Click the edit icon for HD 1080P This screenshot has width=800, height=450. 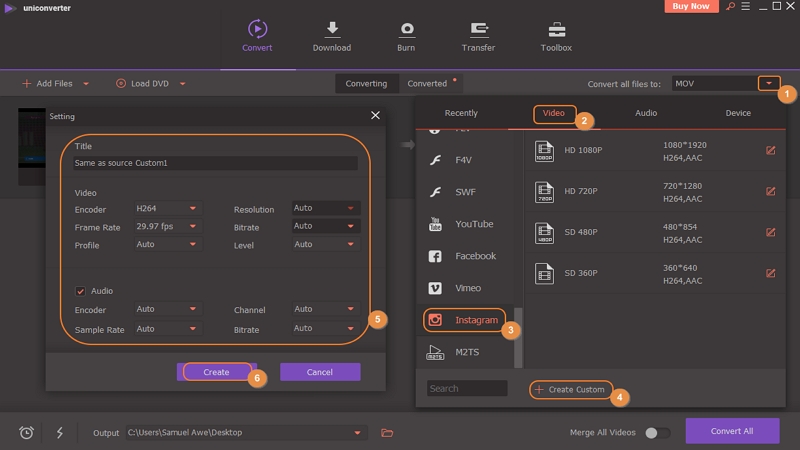pos(770,151)
